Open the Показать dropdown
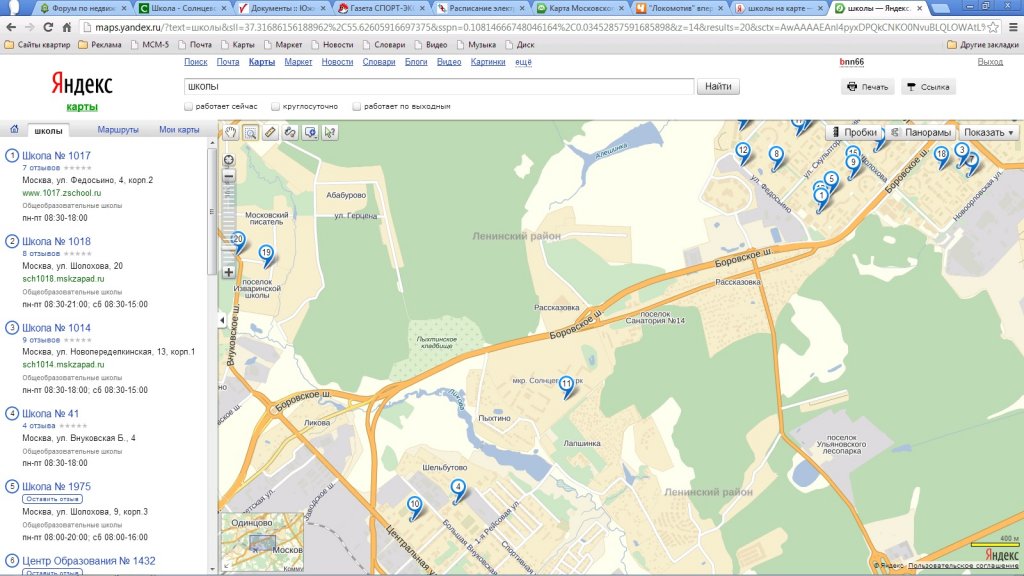Viewport: 1024px width, 576px height. (989, 133)
